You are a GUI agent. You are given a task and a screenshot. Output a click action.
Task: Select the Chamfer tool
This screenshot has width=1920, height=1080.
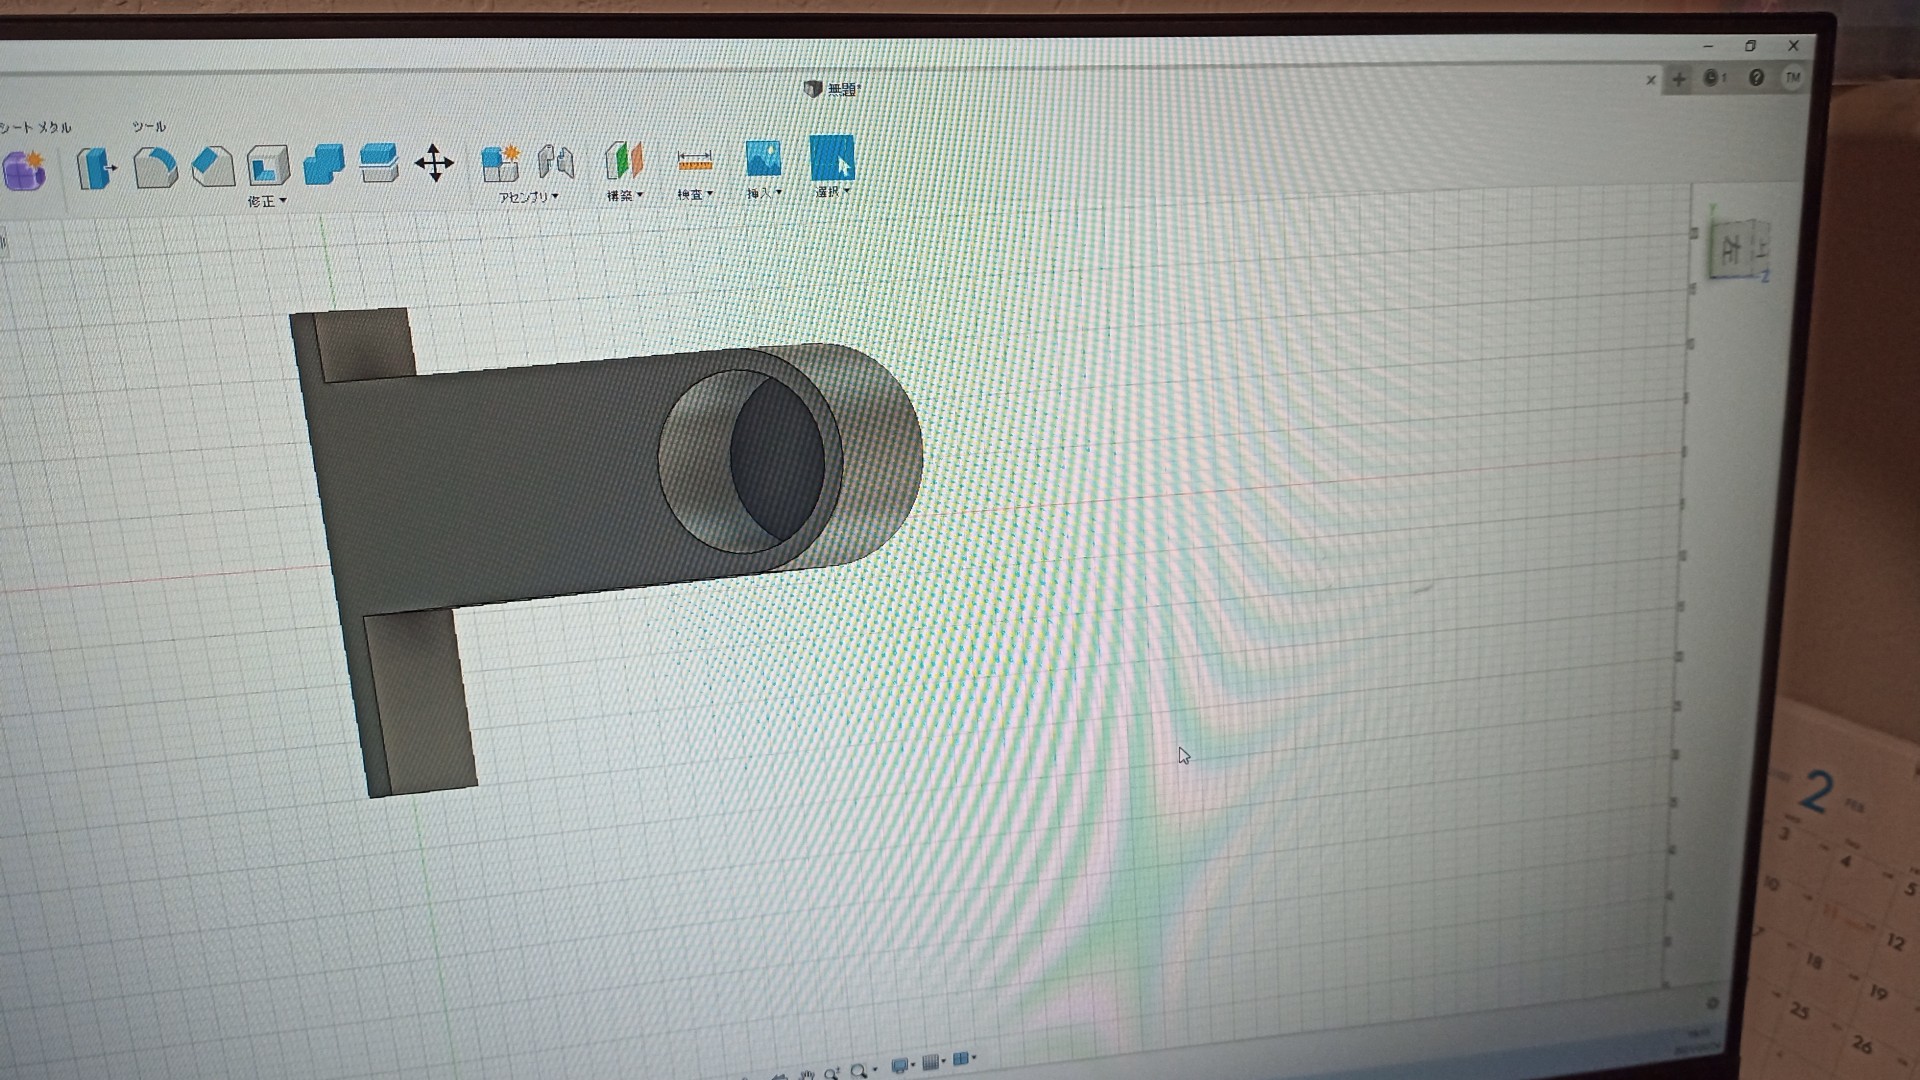coord(212,166)
